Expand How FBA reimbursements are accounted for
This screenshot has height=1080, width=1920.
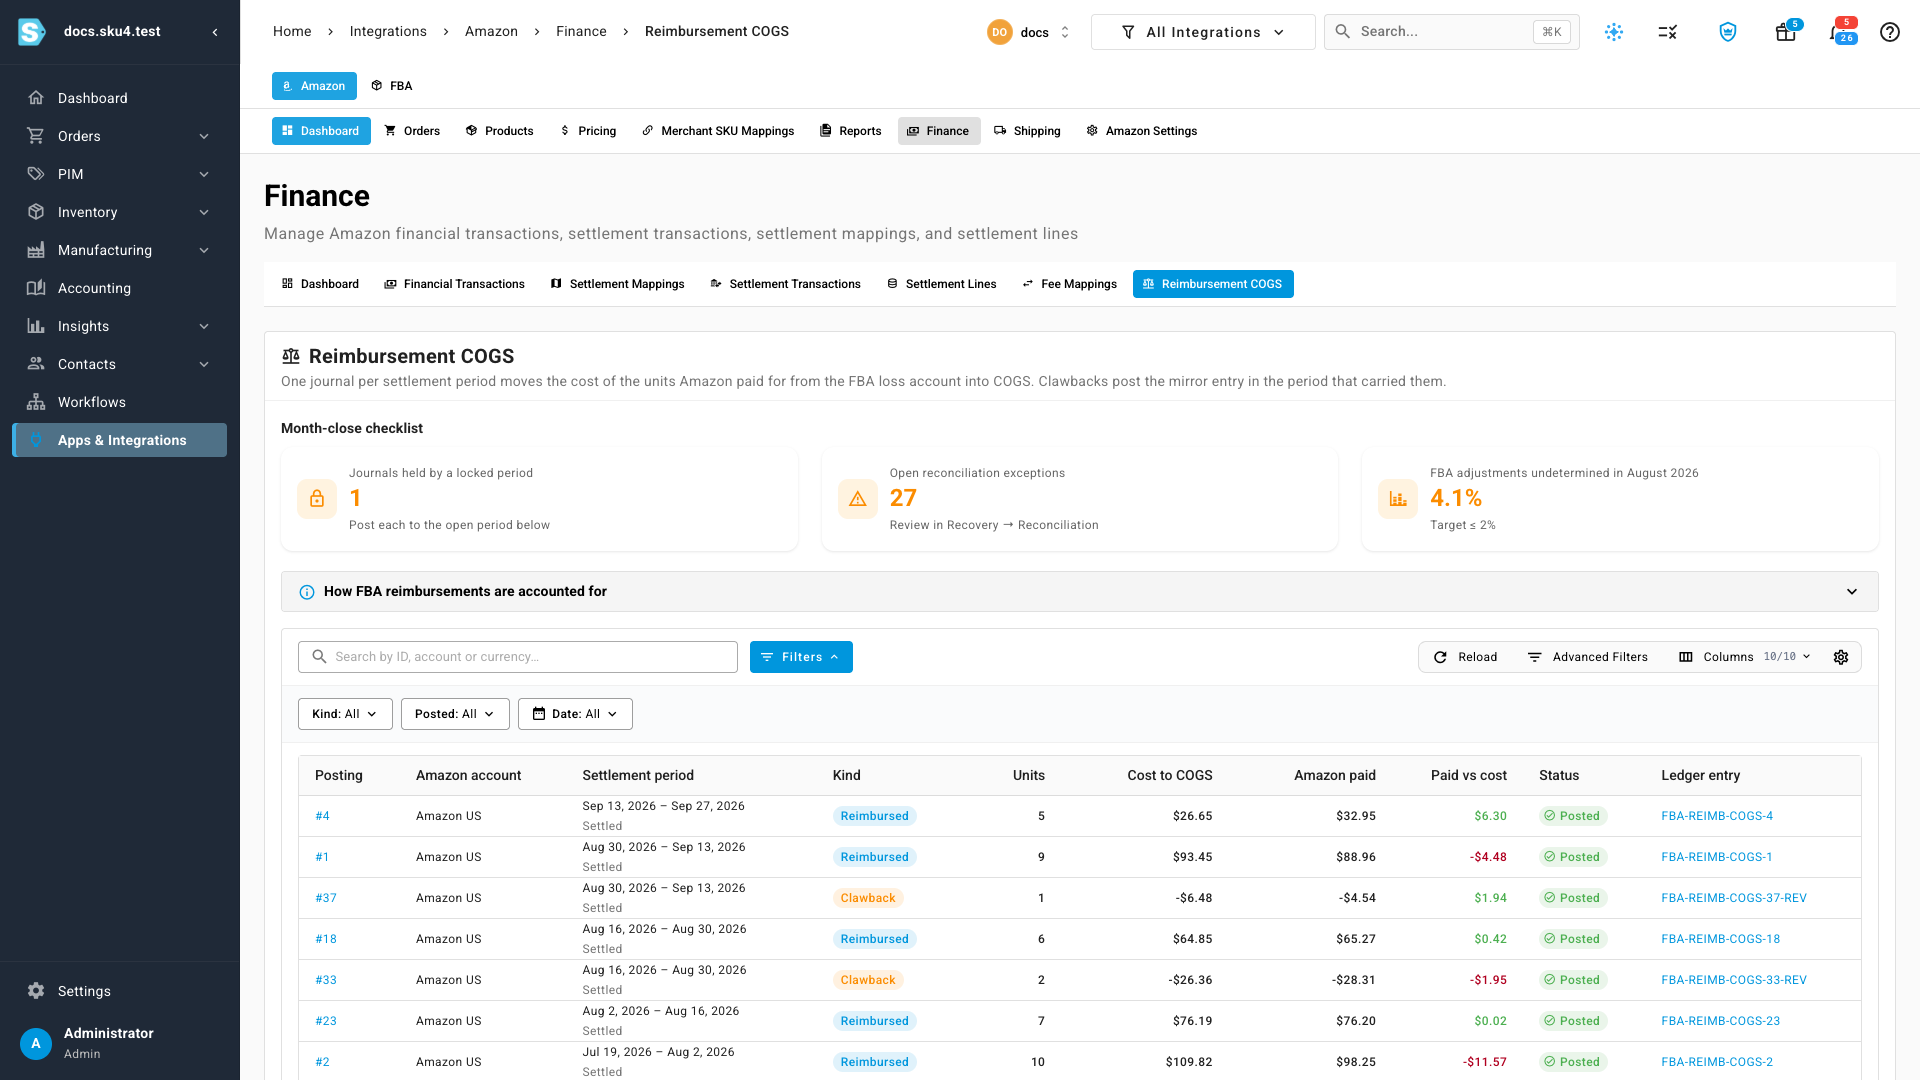(x=1079, y=592)
